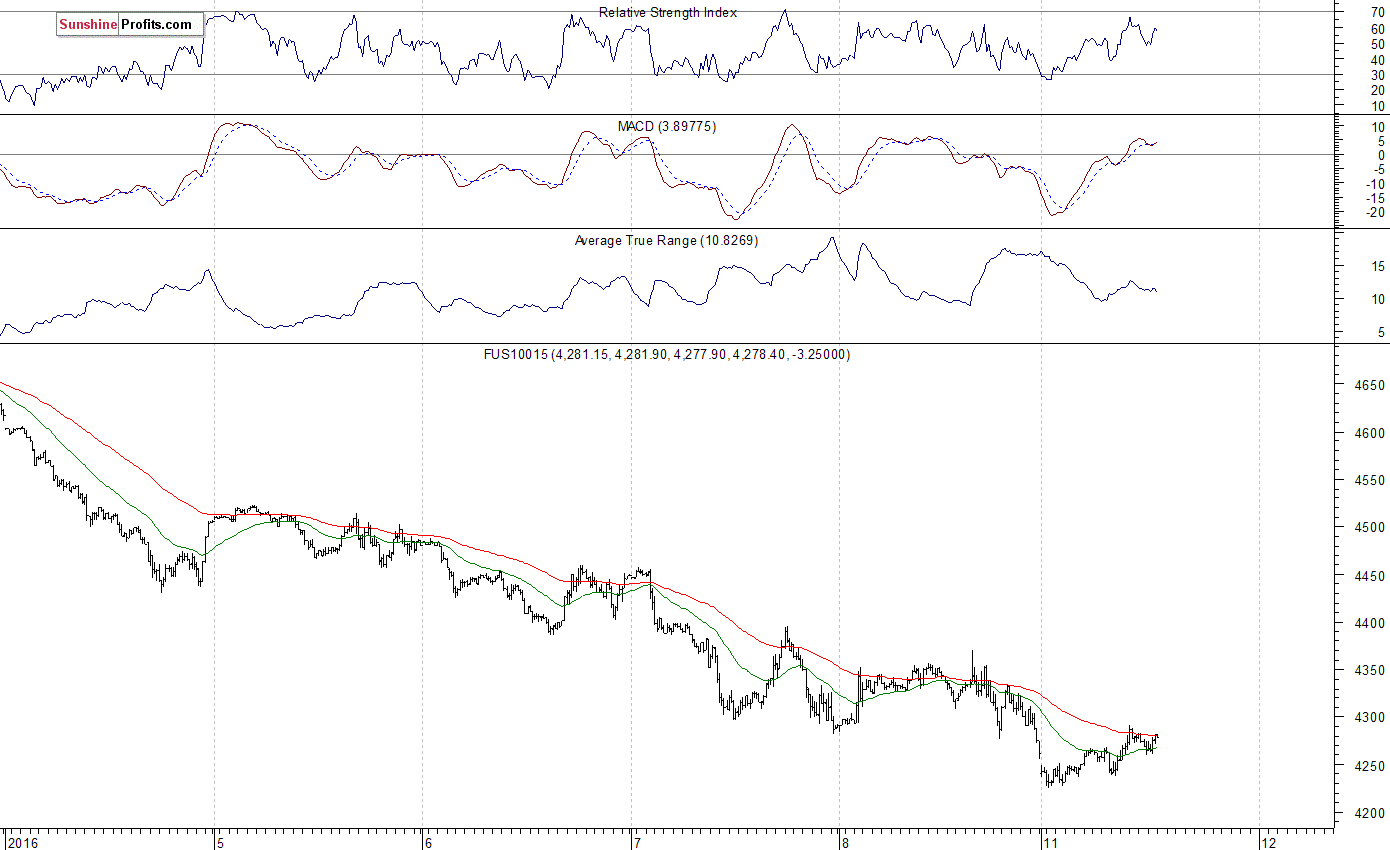Click the price axis label 4550
The image size is (1390, 850).
[1370, 481]
